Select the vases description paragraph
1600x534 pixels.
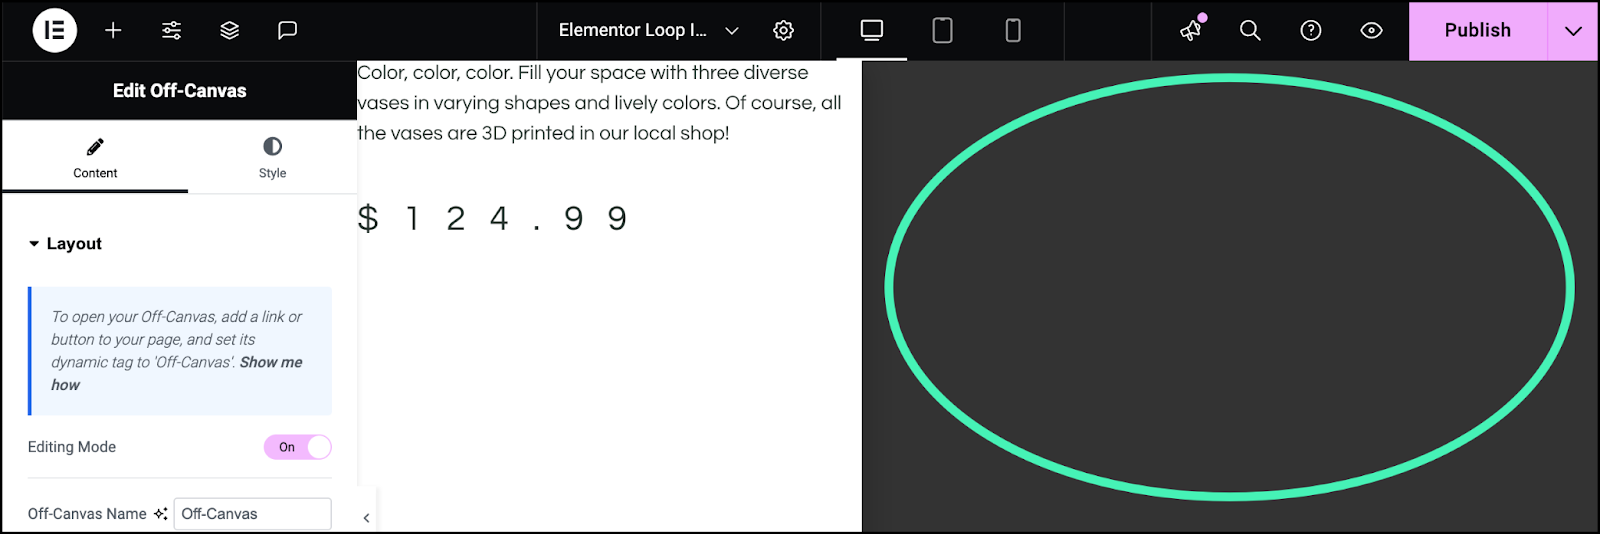[600, 102]
